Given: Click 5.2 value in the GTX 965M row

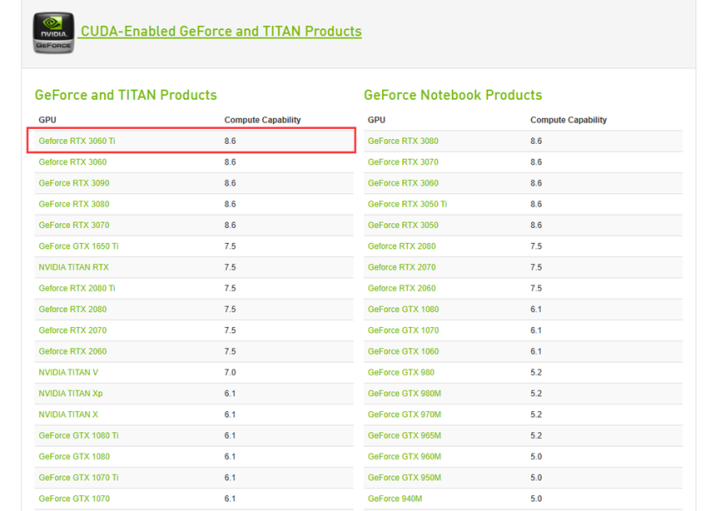Looking at the screenshot, I should click(x=536, y=436).
